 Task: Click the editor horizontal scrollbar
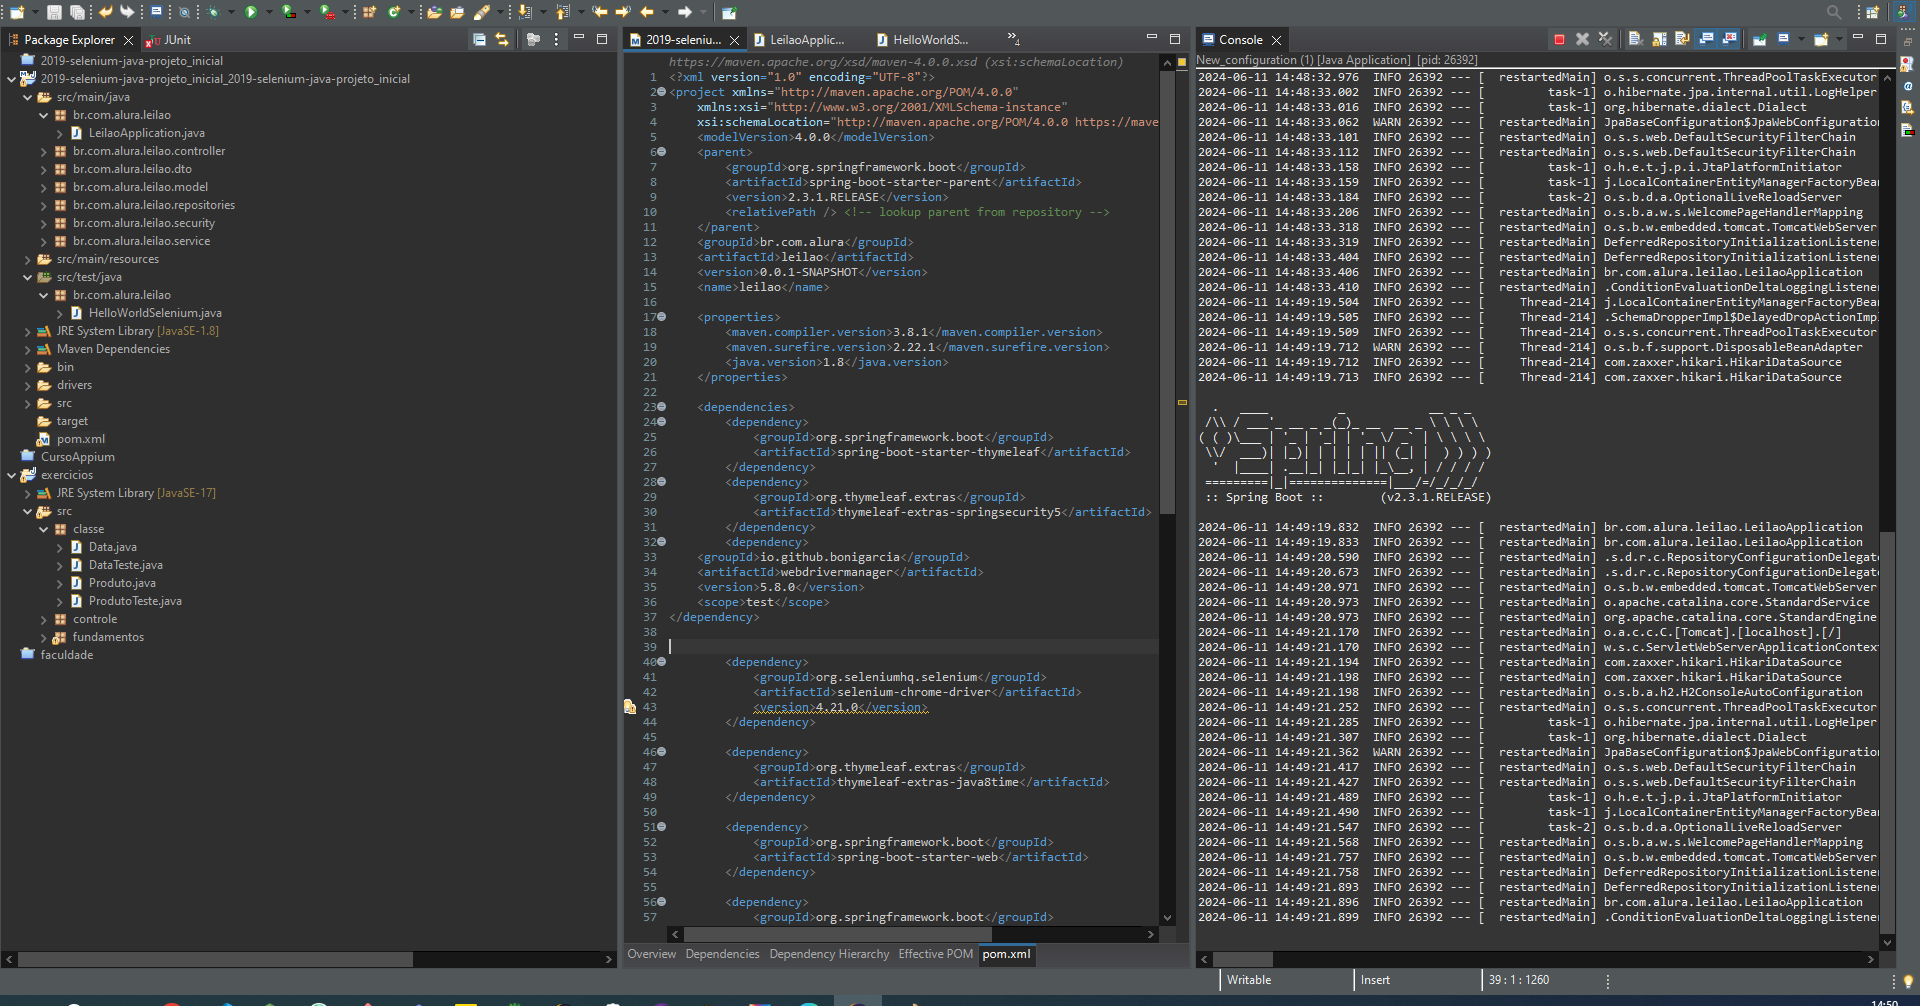pos(837,934)
